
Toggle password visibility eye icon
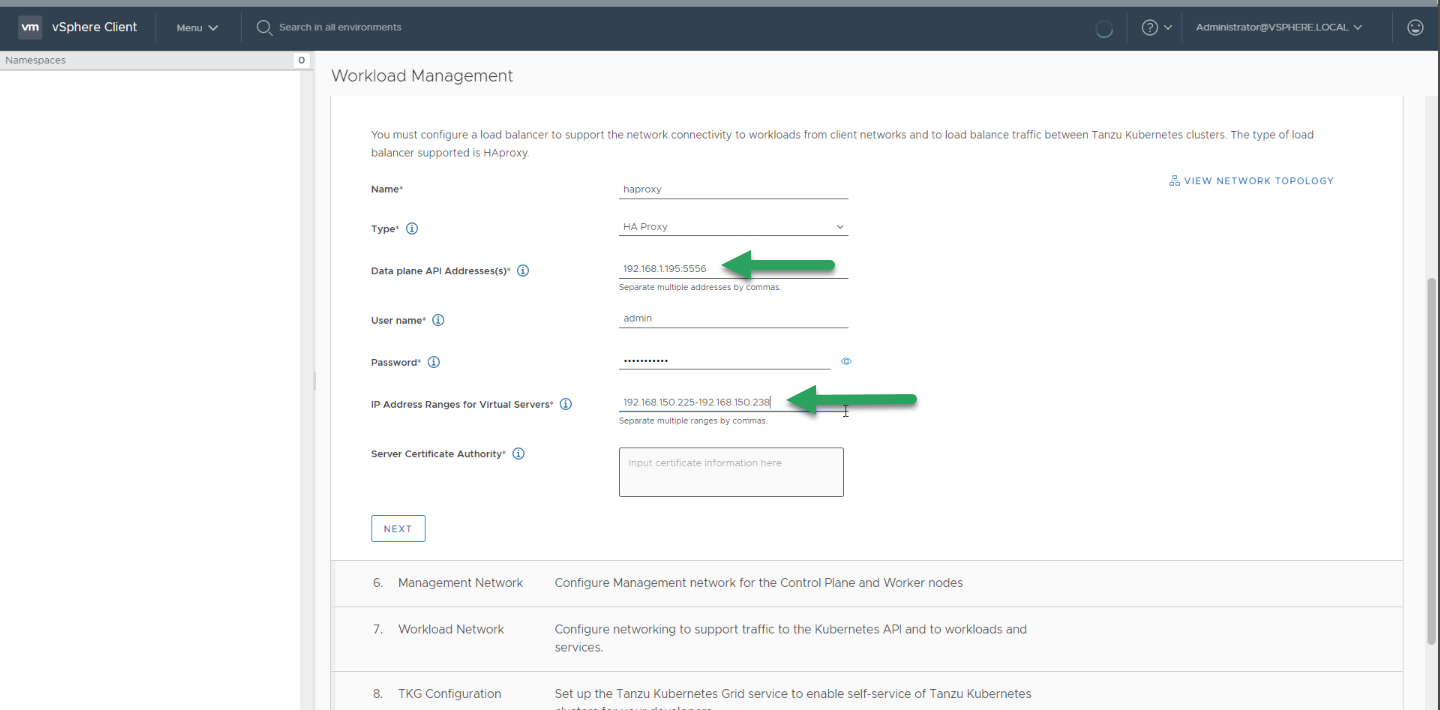[846, 361]
